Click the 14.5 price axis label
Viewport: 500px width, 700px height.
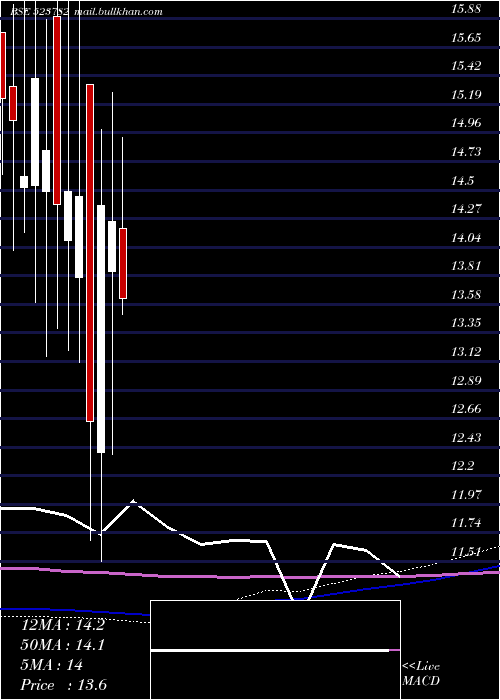tap(462, 180)
